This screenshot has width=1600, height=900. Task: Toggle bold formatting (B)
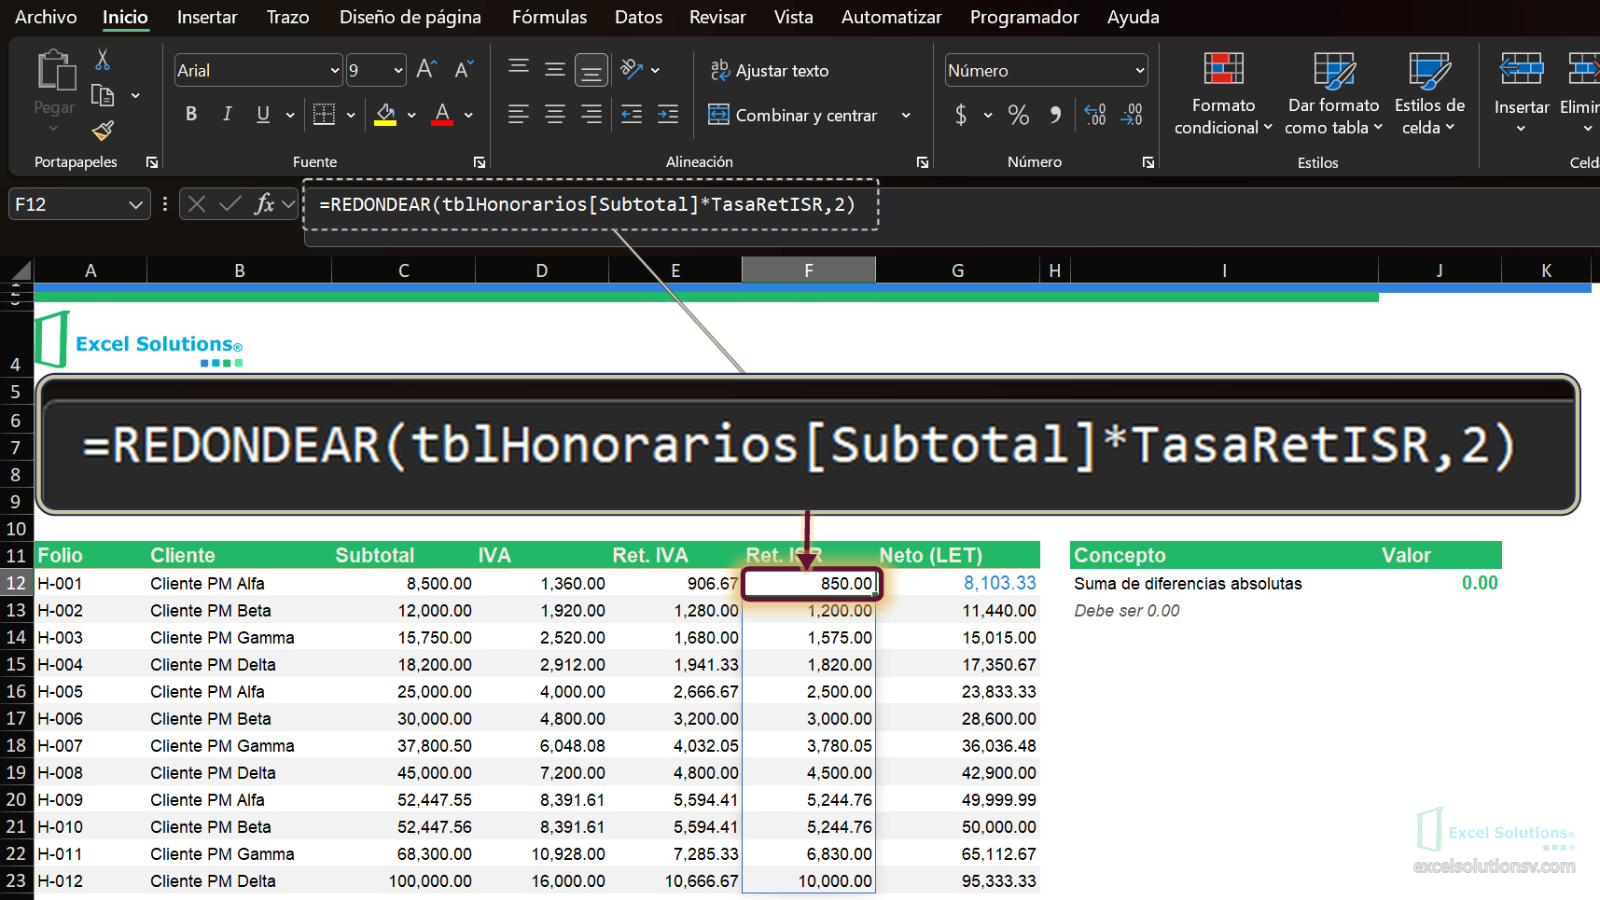(191, 114)
